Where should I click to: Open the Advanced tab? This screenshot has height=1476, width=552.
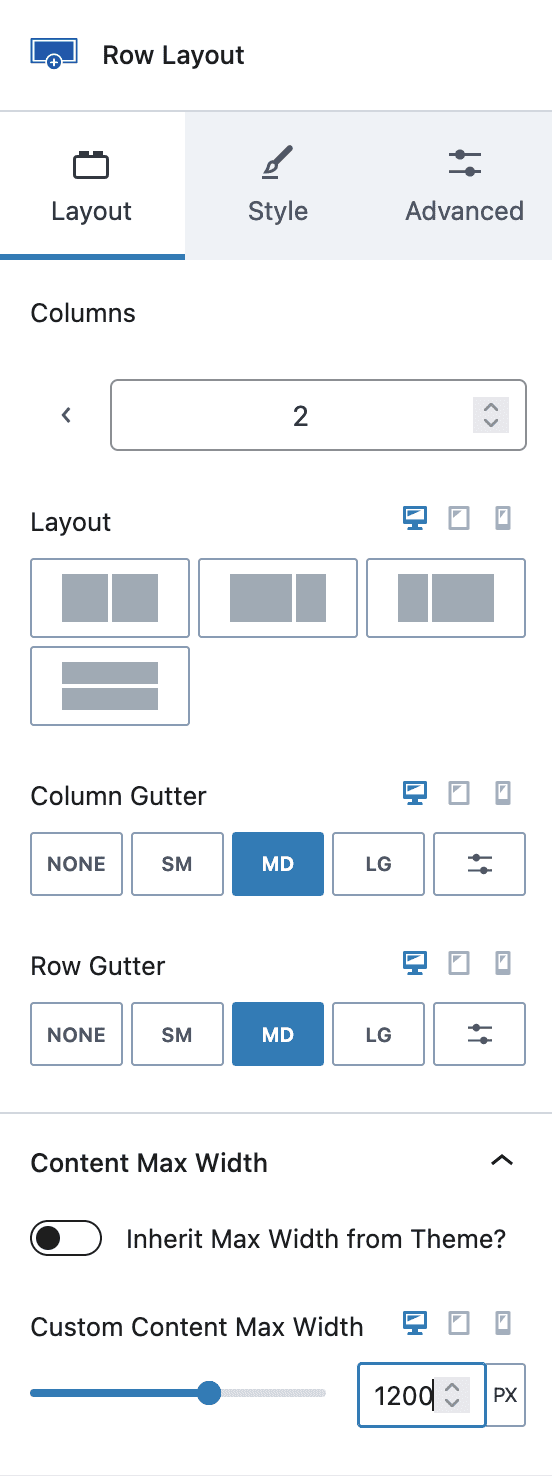click(x=464, y=185)
